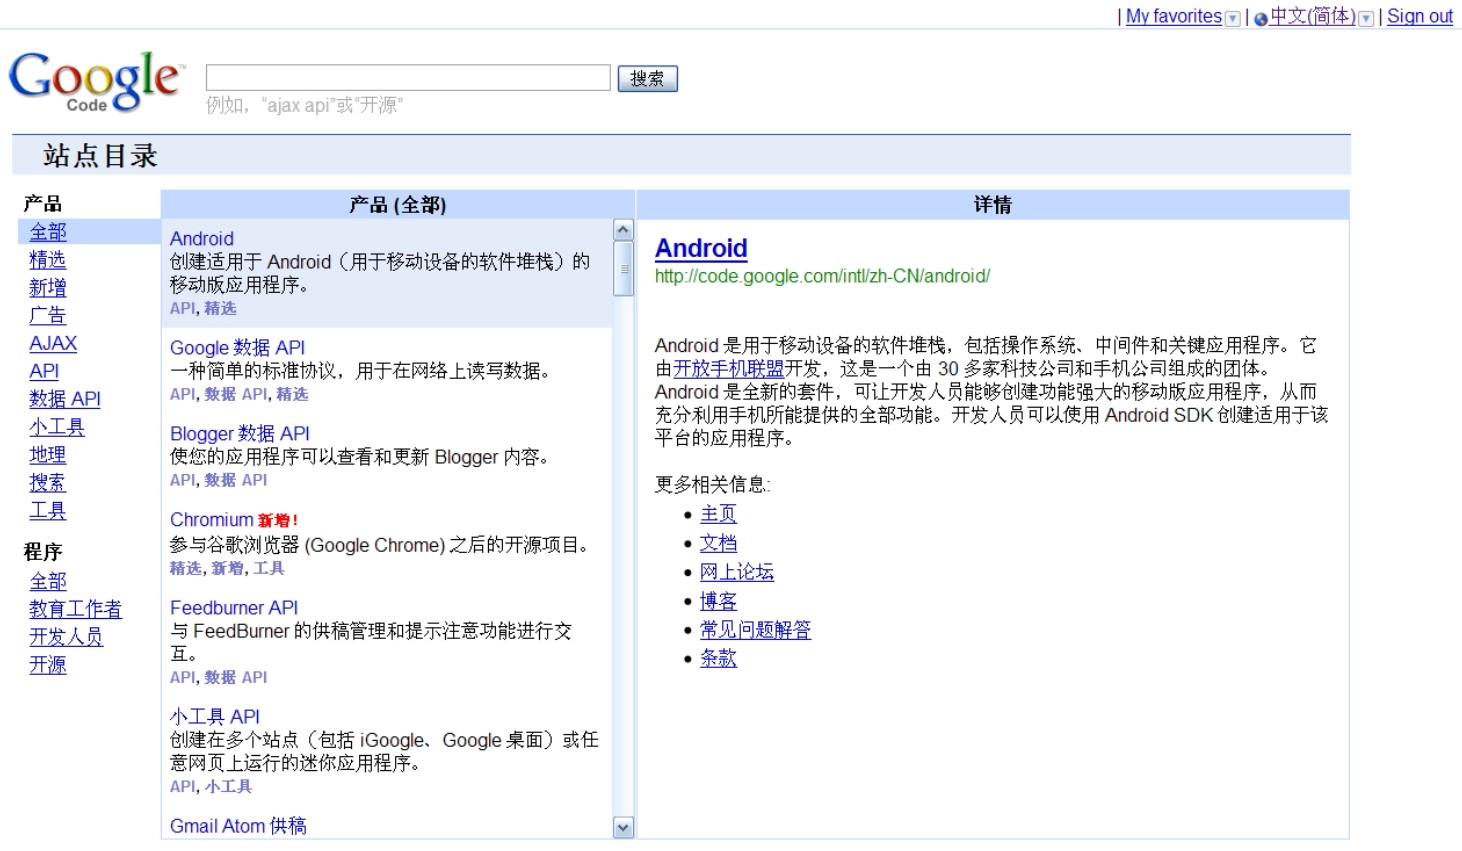Select 小工具 API in the product list

tap(215, 717)
